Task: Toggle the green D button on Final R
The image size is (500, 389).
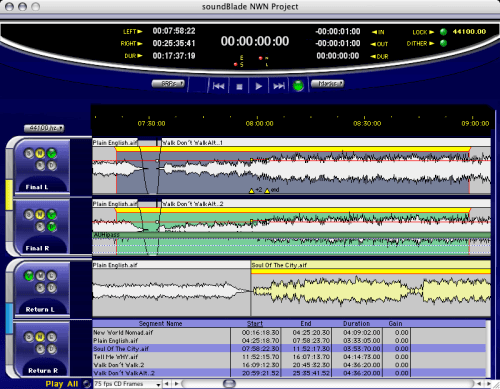Action: click(52, 227)
